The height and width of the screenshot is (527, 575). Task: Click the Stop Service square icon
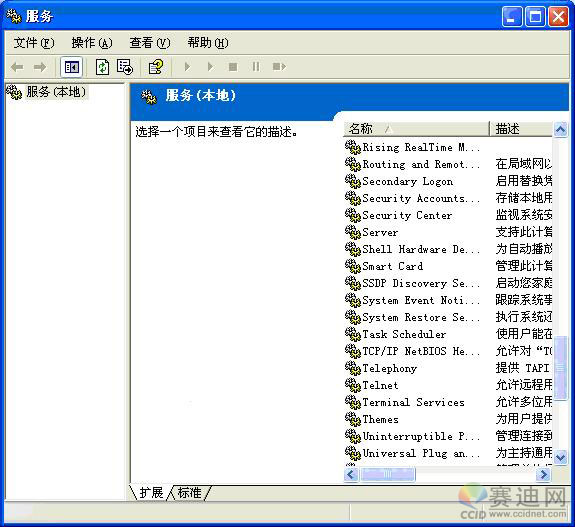[233, 67]
